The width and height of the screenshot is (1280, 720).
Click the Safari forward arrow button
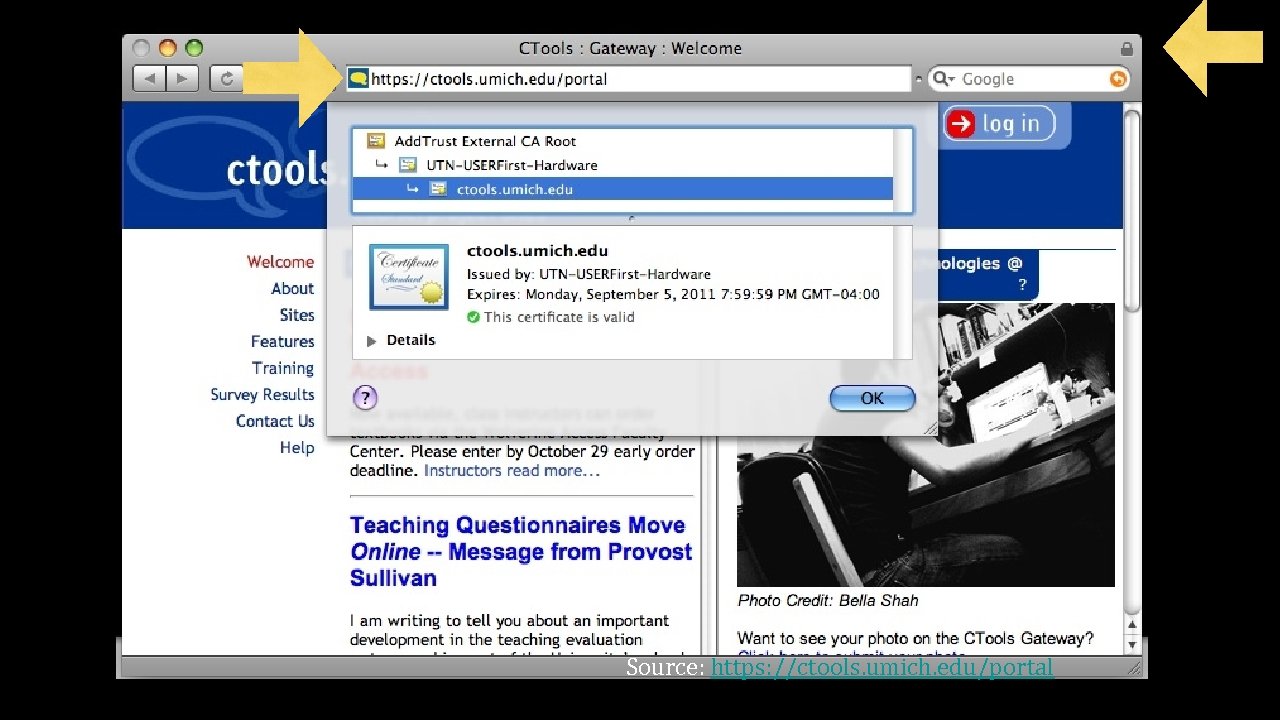[181, 78]
